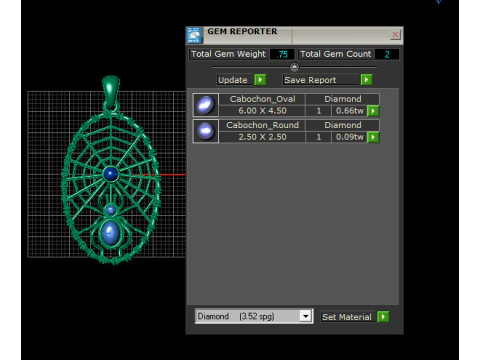480x360 pixels.
Task: Click the Gem Reporter title bar icon
Action: tap(194, 35)
